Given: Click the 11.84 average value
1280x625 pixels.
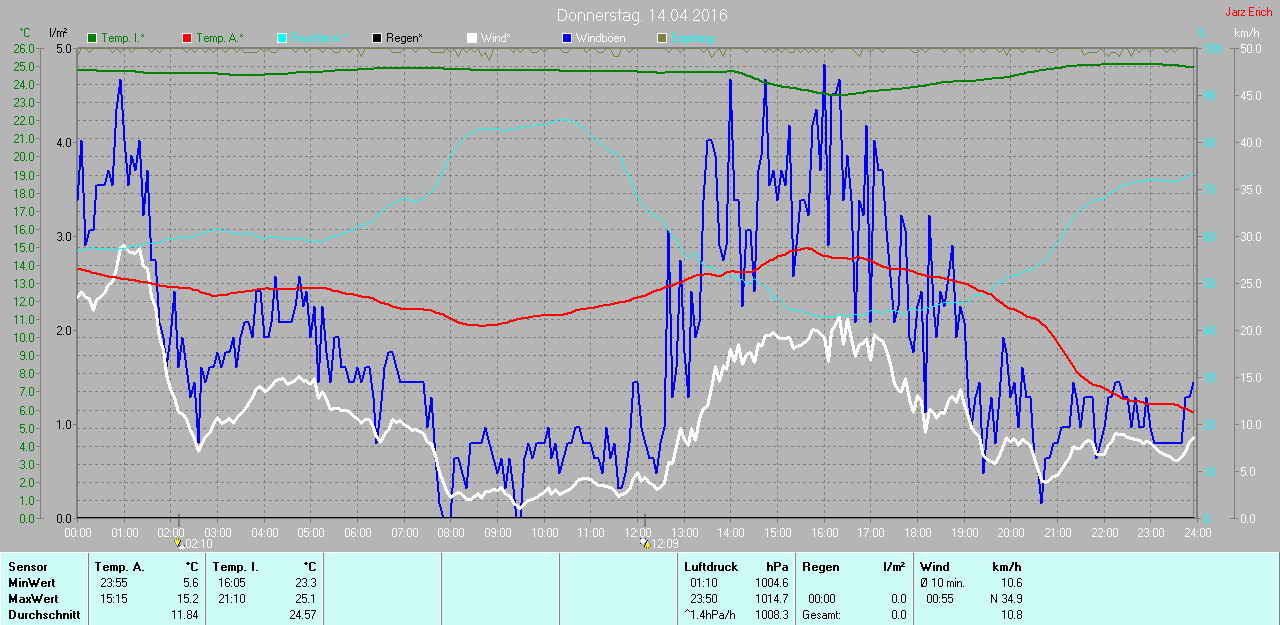Looking at the screenshot, I should 184,615.
